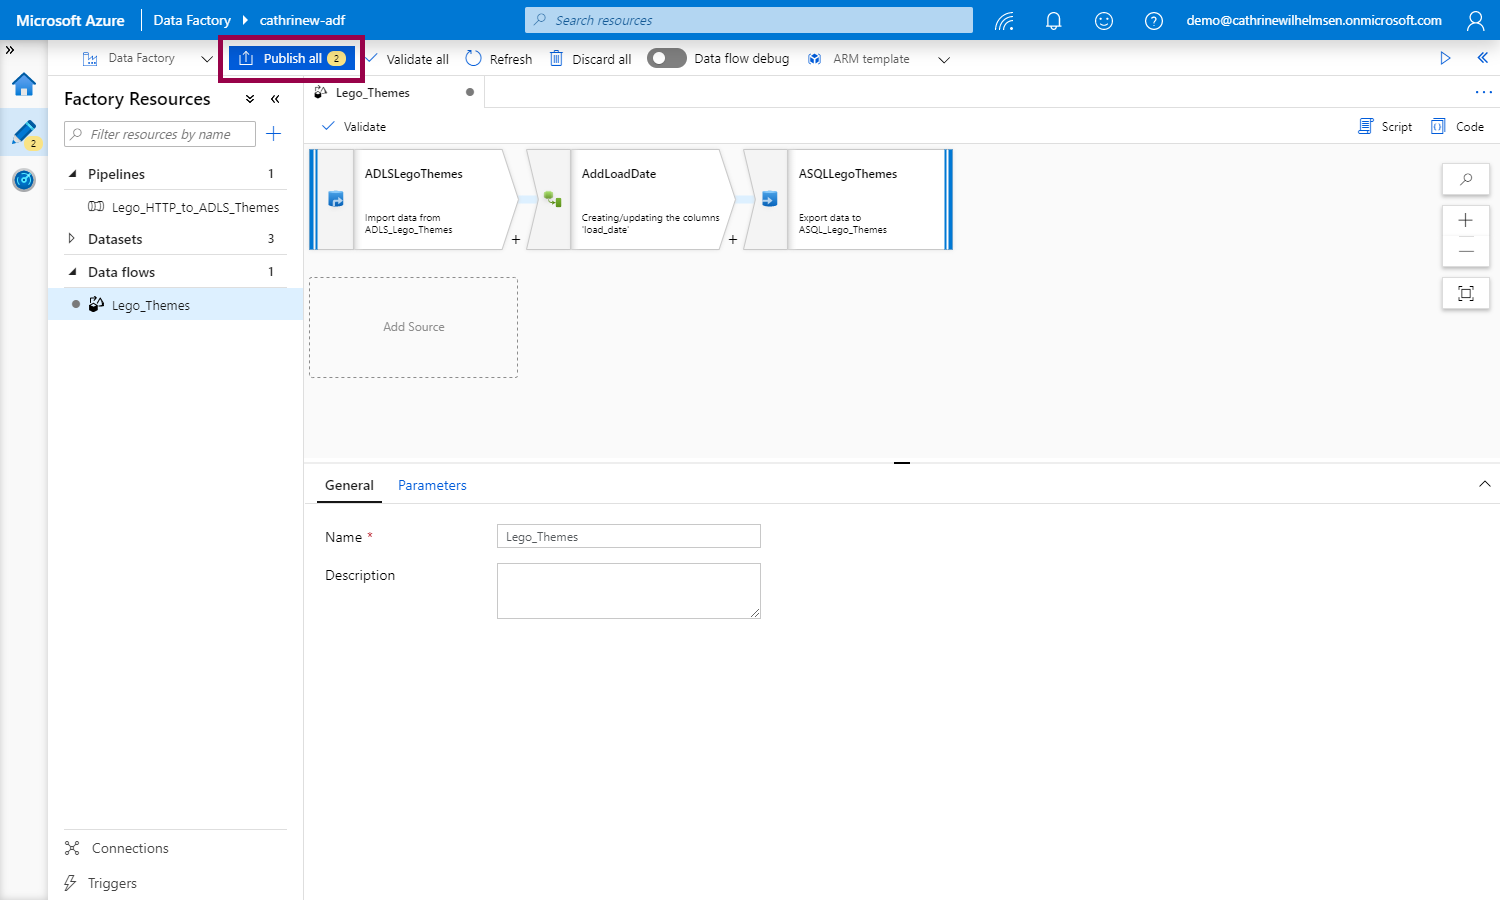Collapse the bottom properties panel chevron
Viewport: 1500px width, 900px height.
point(1484,484)
